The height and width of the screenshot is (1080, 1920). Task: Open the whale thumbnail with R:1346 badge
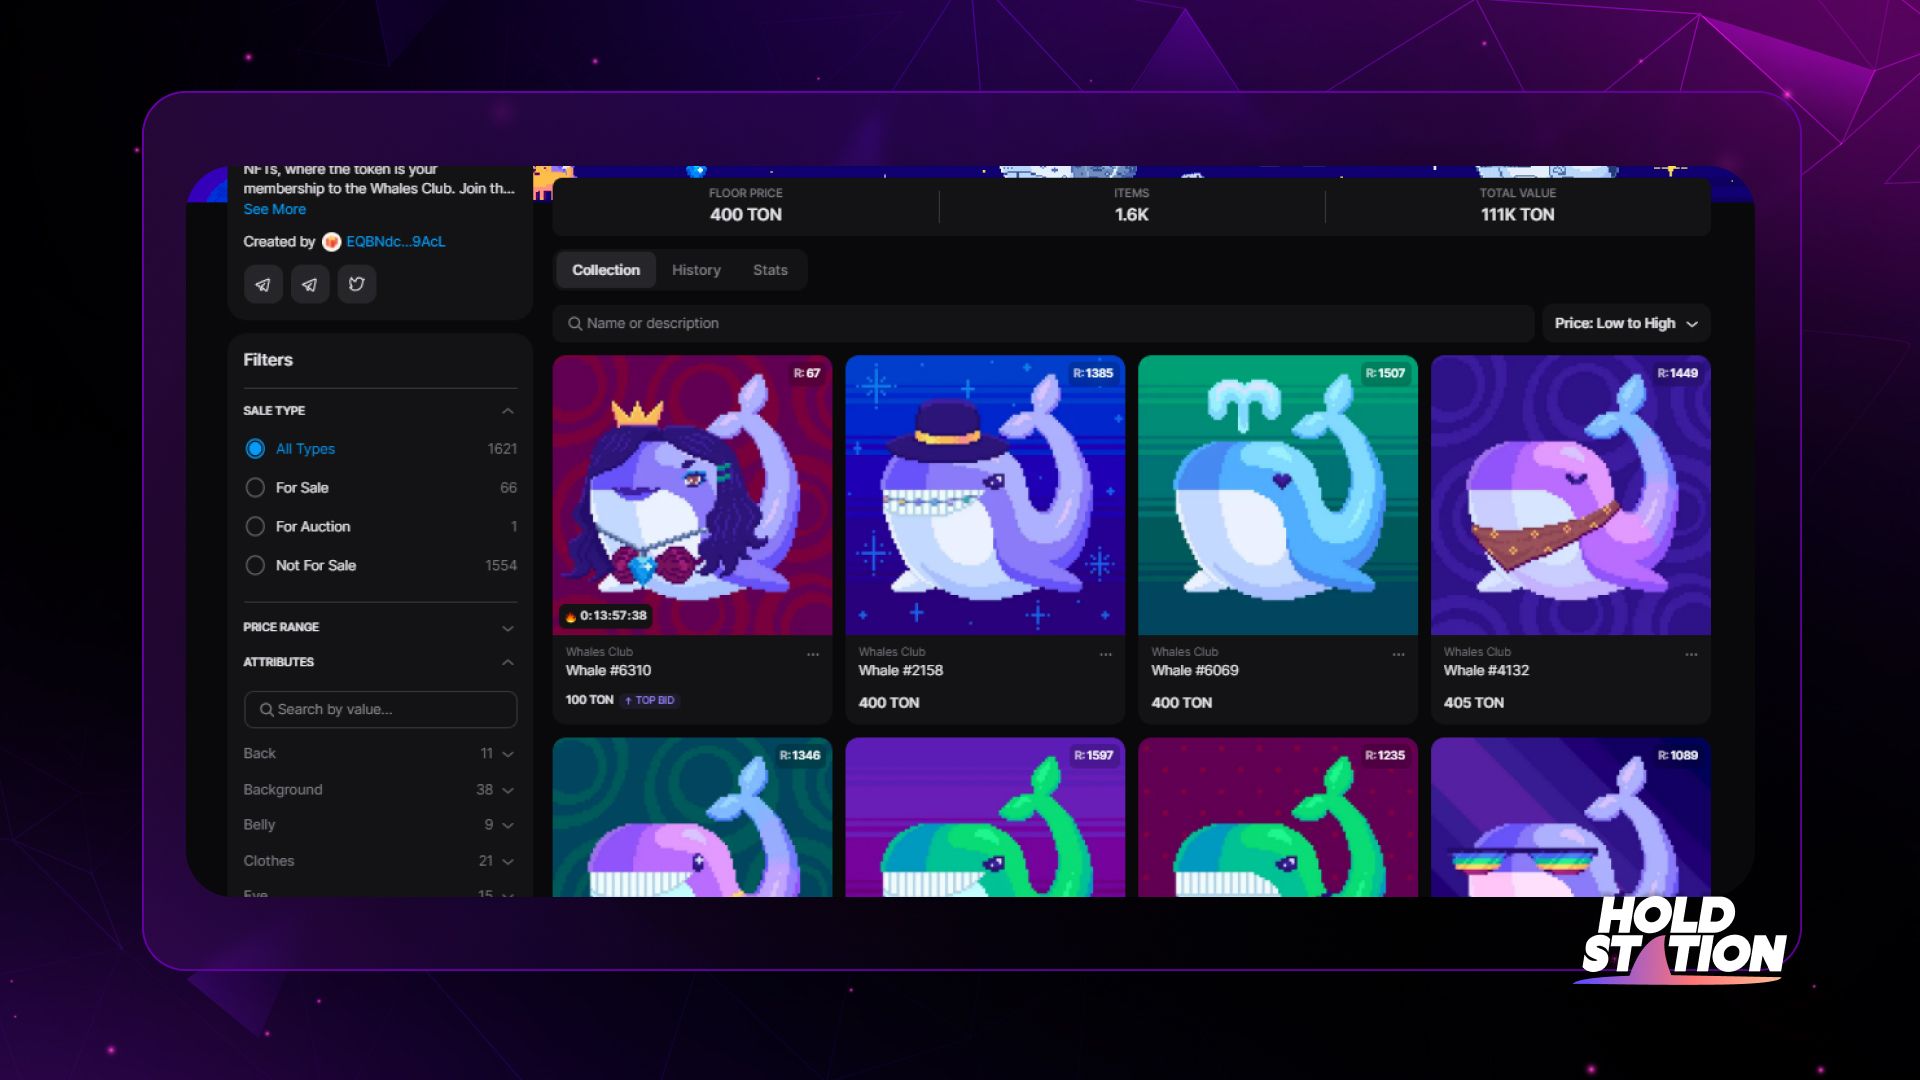coord(692,818)
